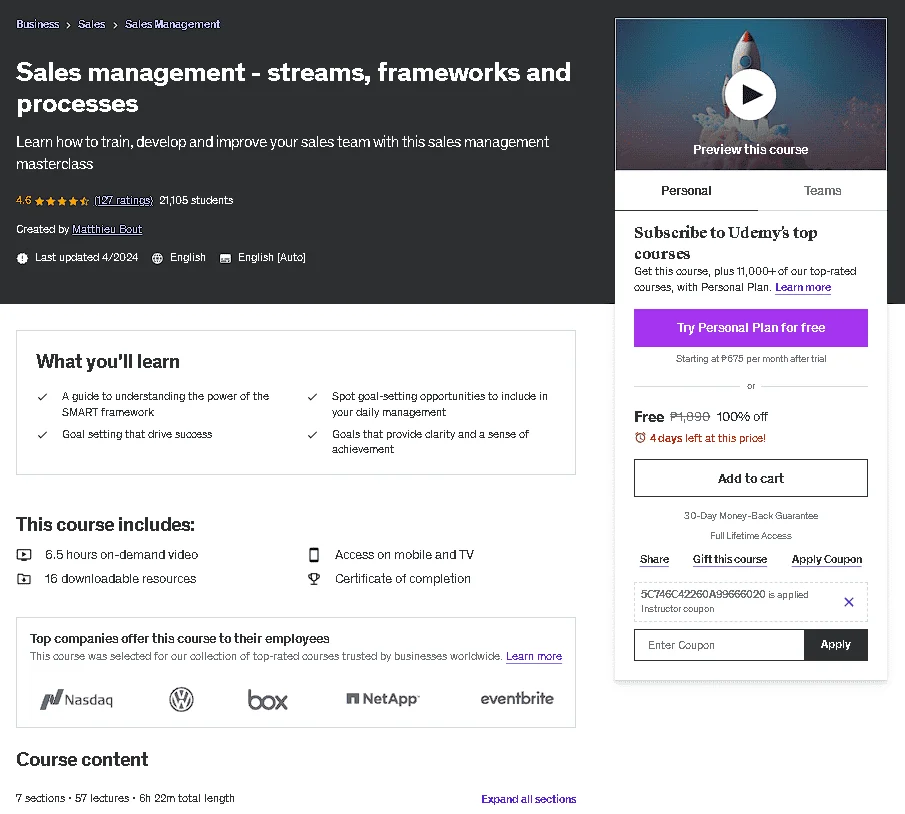
Task: Open Business breadcrumb link
Action: pyautogui.click(x=38, y=24)
